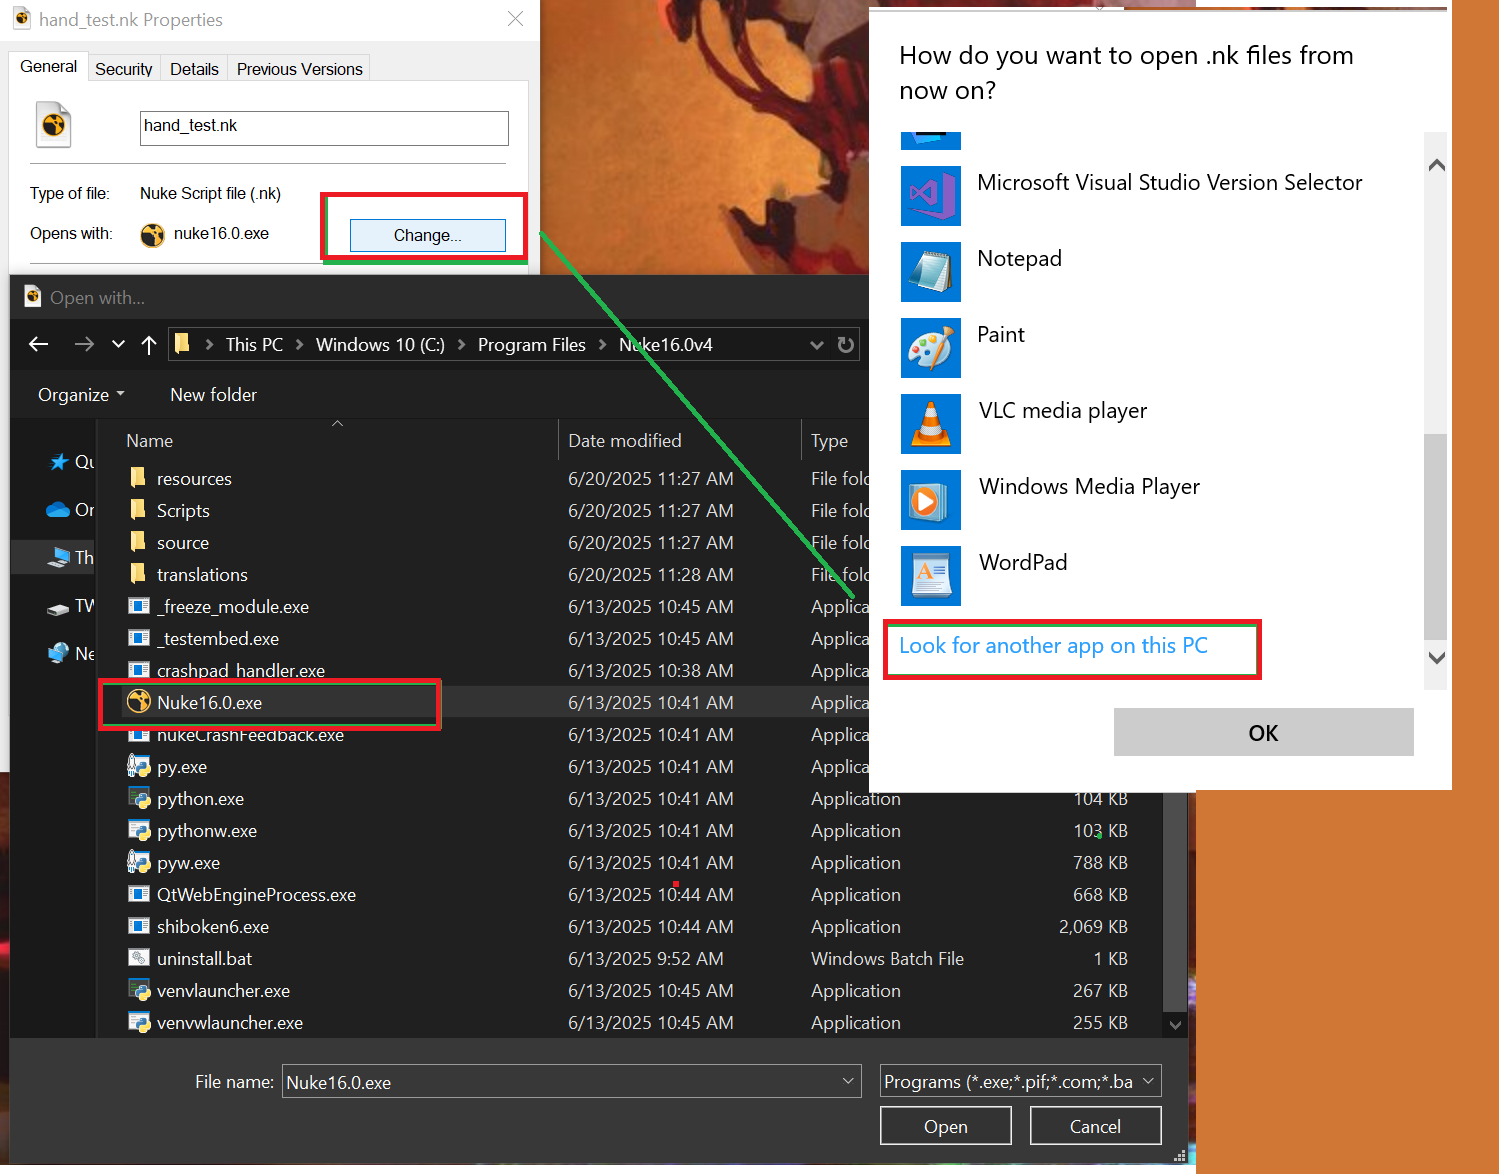Select the General tab
The height and width of the screenshot is (1174, 1499).
(x=48, y=66)
